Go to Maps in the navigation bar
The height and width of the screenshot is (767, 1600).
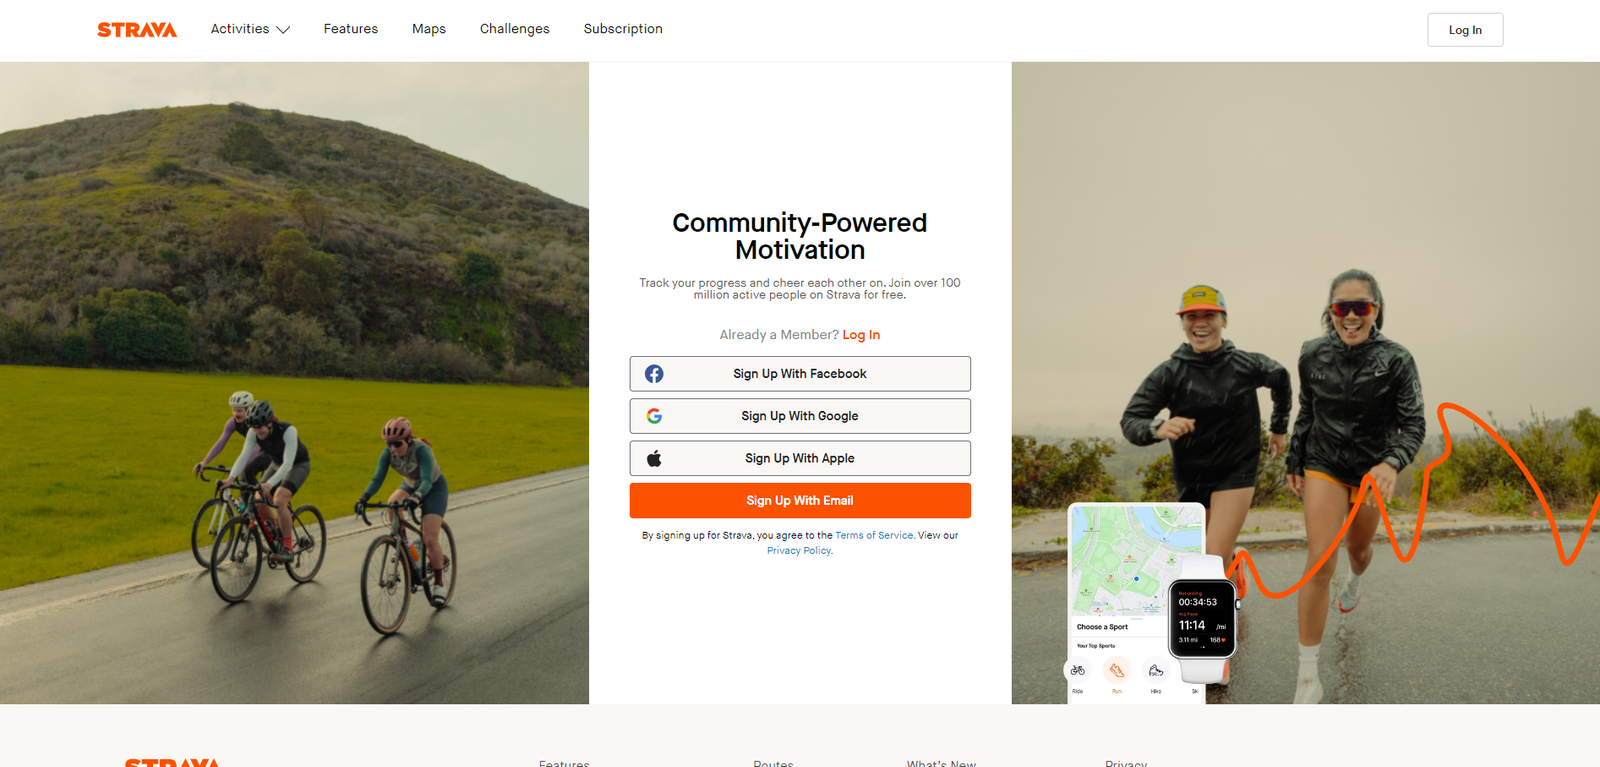tap(429, 29)
